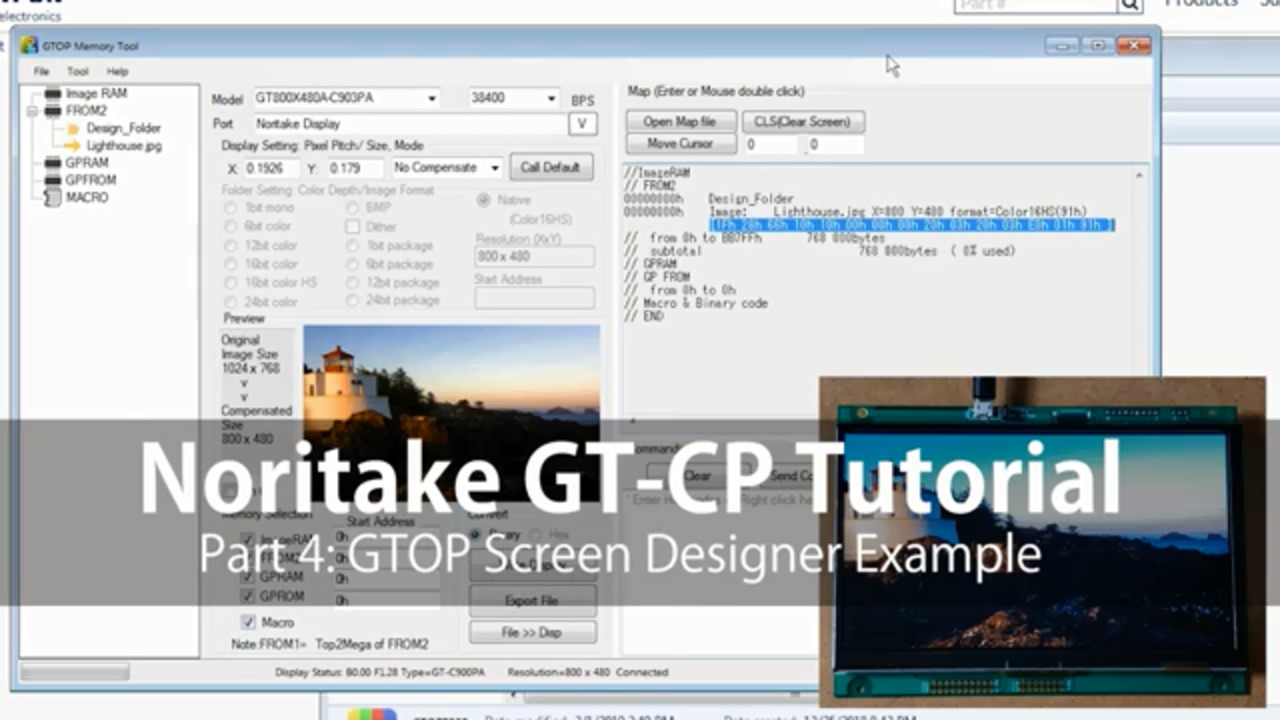Click the arrow icon beside Lighthouse.jpg
Image resolution: width=1280 pixels, height=720 pixels.
[72, 146]
